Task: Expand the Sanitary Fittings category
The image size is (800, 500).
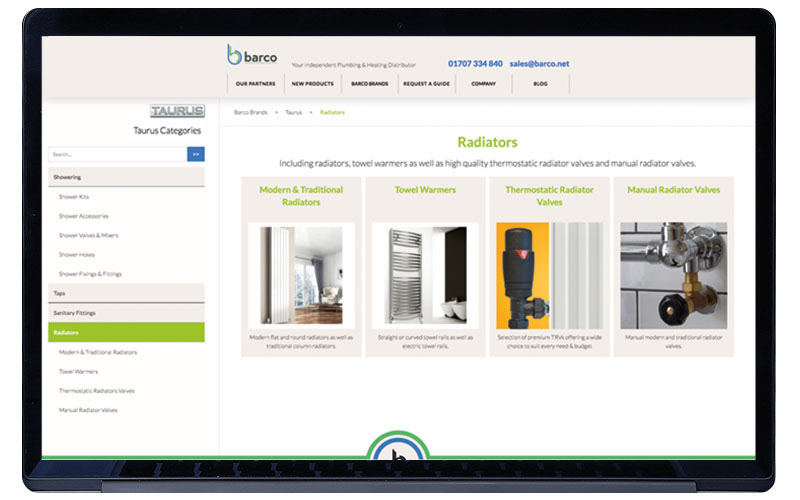Action: pos(127,313)
